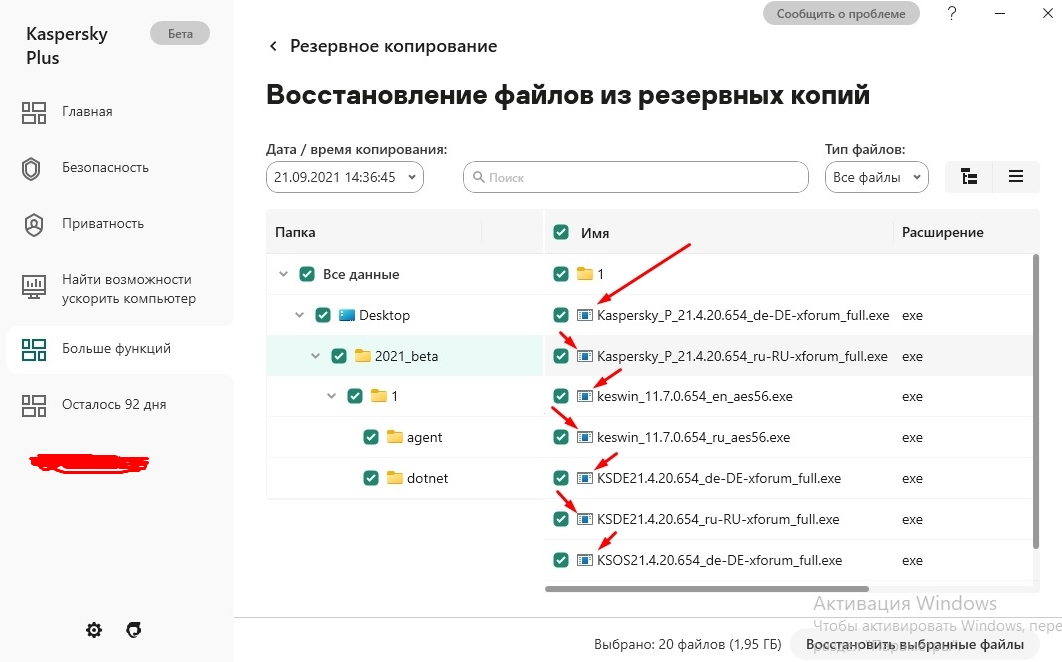This screenshot has height=662, width=1062.
Task: Click the Осталось 92 дня icon
Action: [x=34, y=405]
